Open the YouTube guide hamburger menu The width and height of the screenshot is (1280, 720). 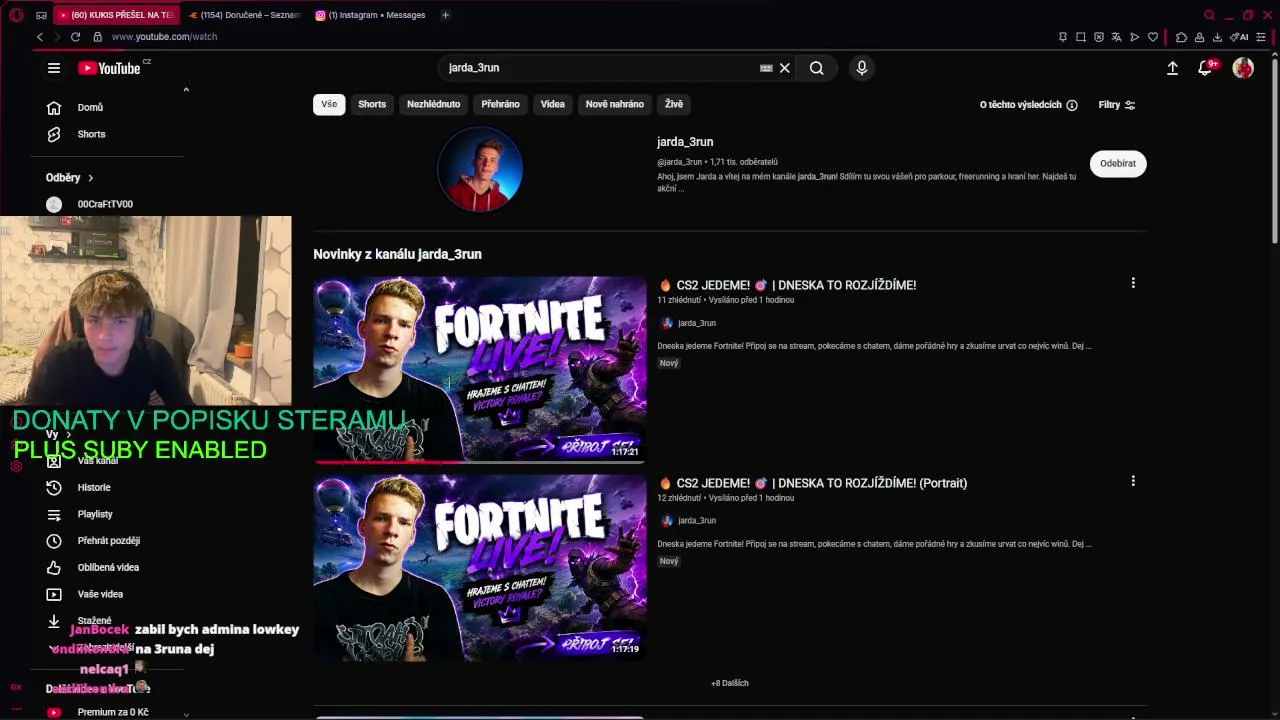point(54,68)
